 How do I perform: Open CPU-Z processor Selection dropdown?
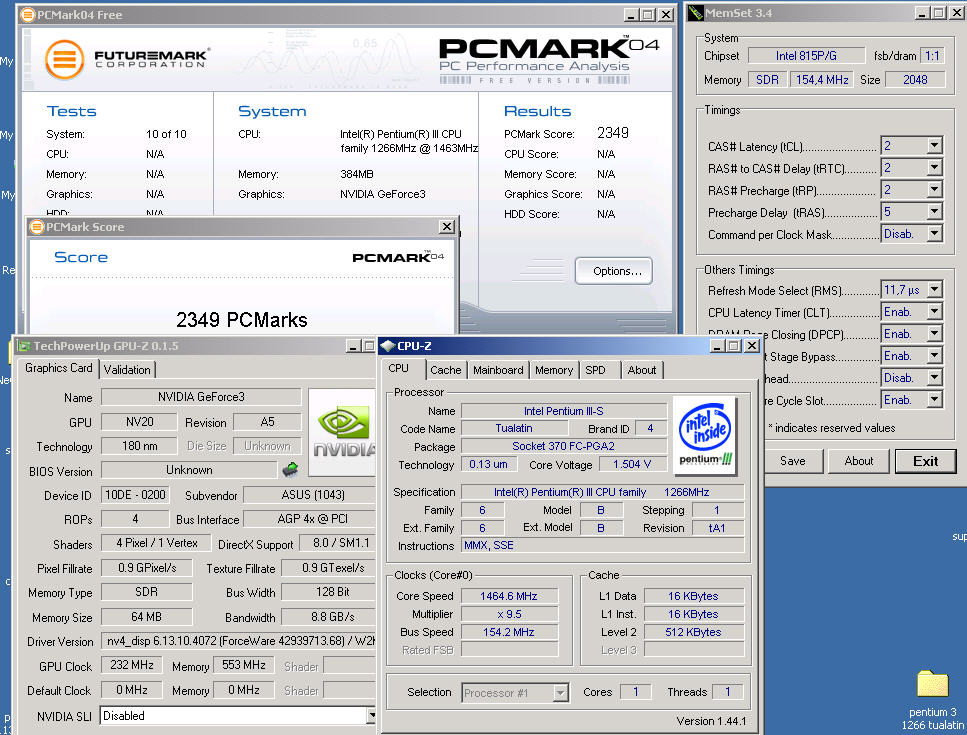coord(560,692)
